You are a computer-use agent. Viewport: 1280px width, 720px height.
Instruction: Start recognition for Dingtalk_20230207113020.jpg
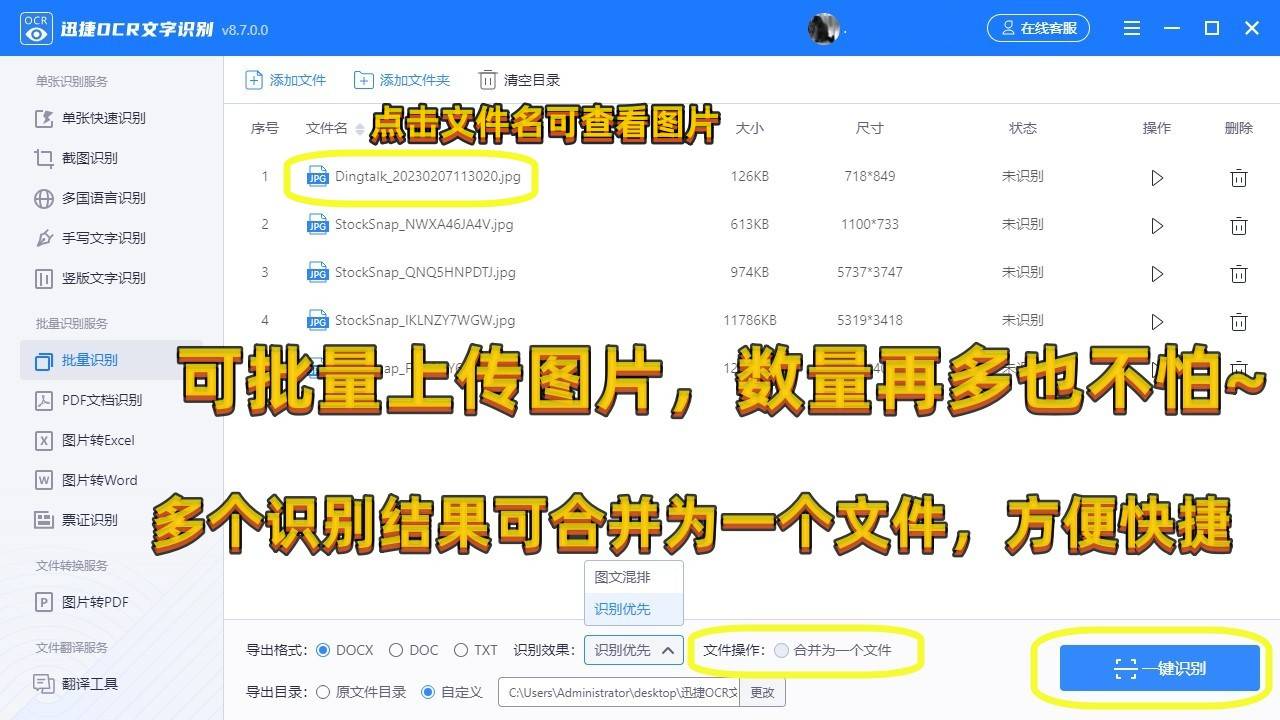(x=1157, y=178)
